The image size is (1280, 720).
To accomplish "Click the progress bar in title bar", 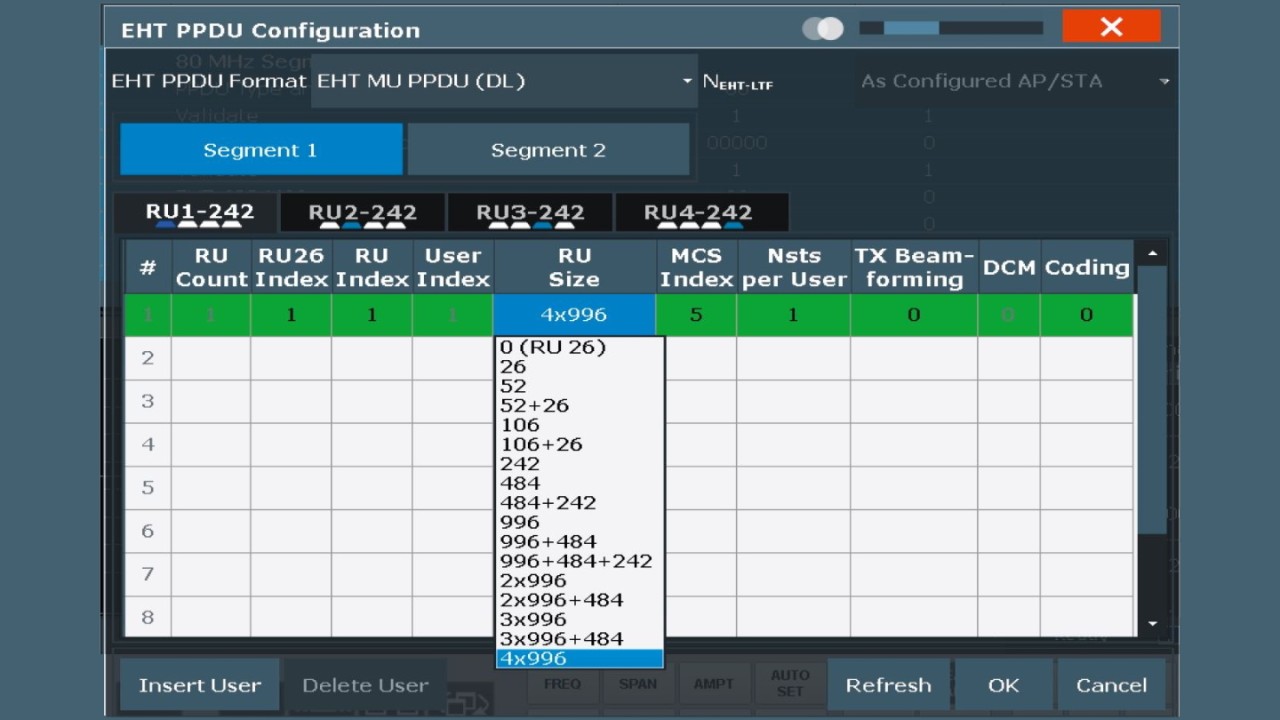I will coord(951,28).
